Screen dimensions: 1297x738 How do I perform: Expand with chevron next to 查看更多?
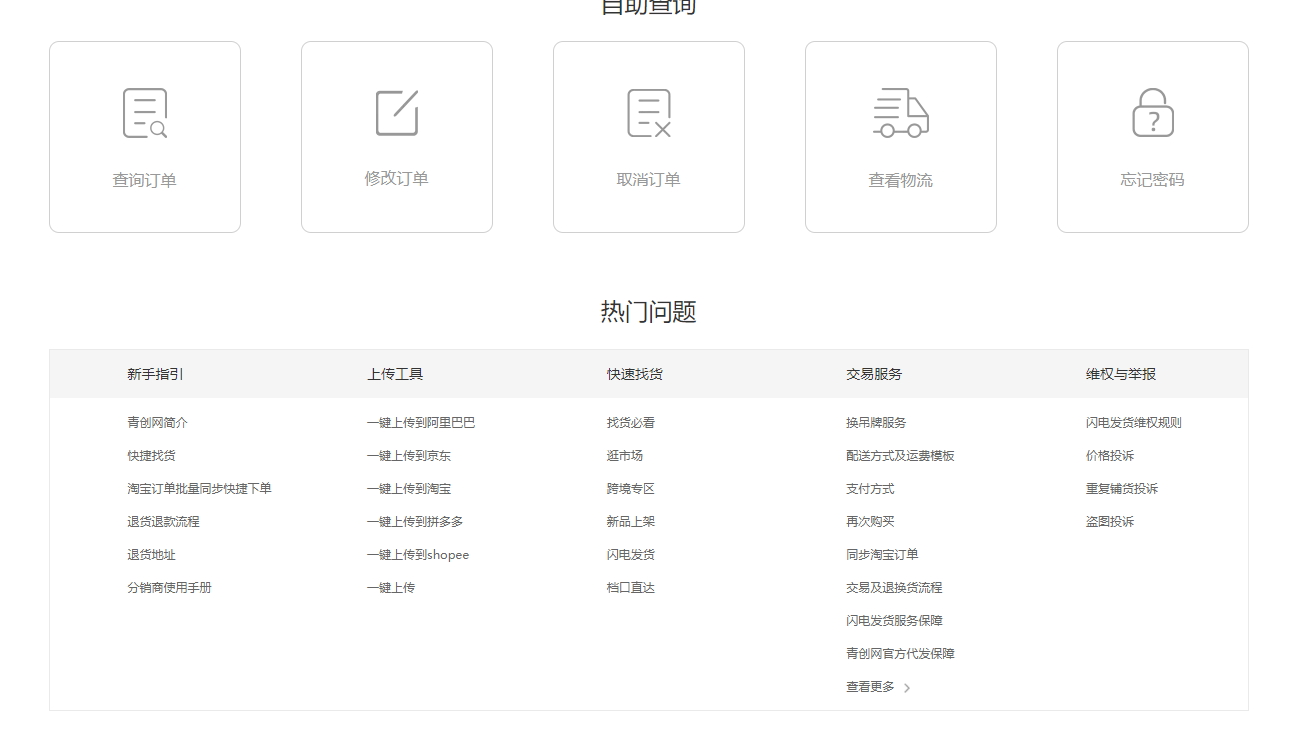[x=907, y=688]
